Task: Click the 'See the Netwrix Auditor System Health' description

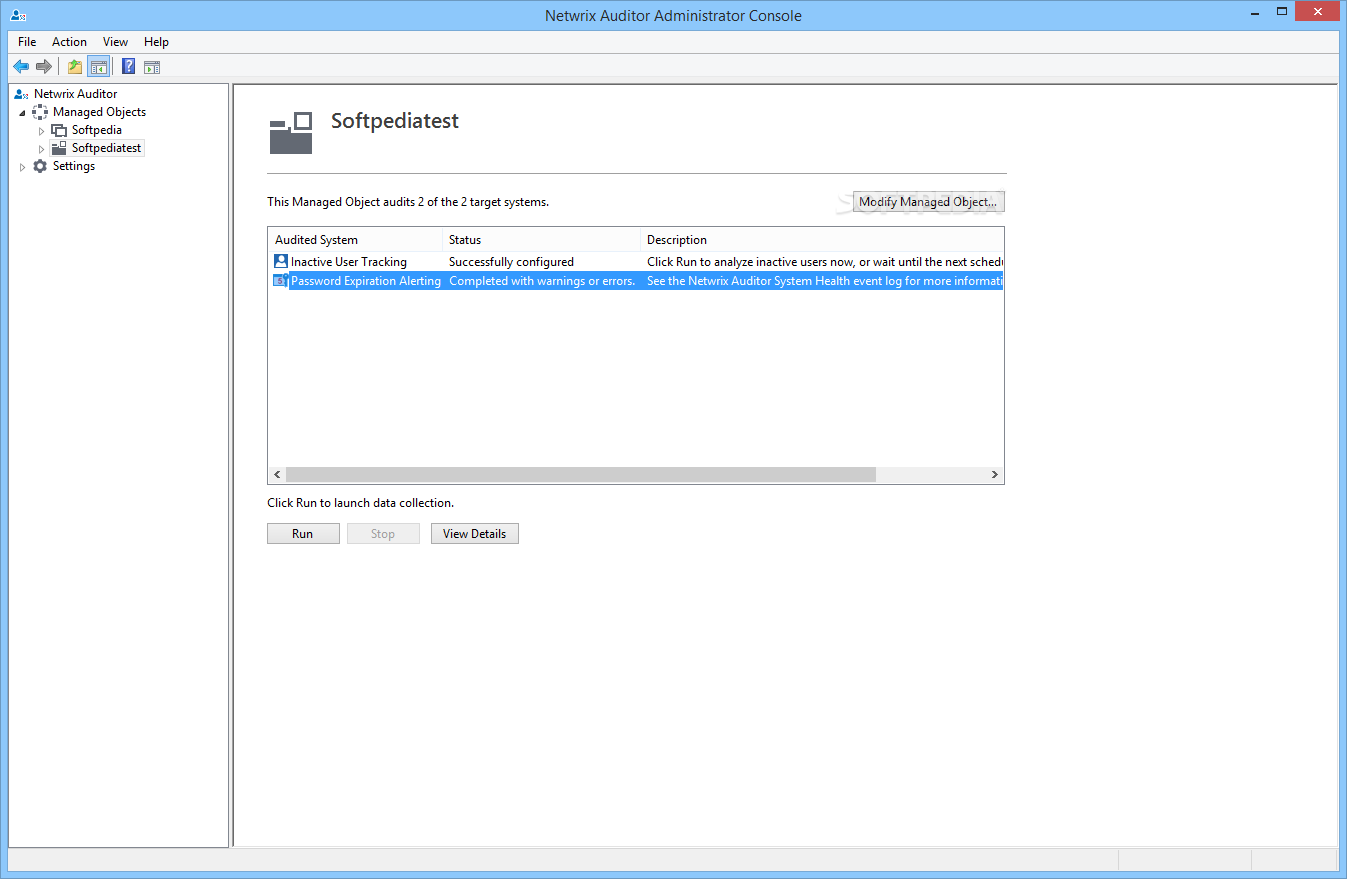Action: 824,281
